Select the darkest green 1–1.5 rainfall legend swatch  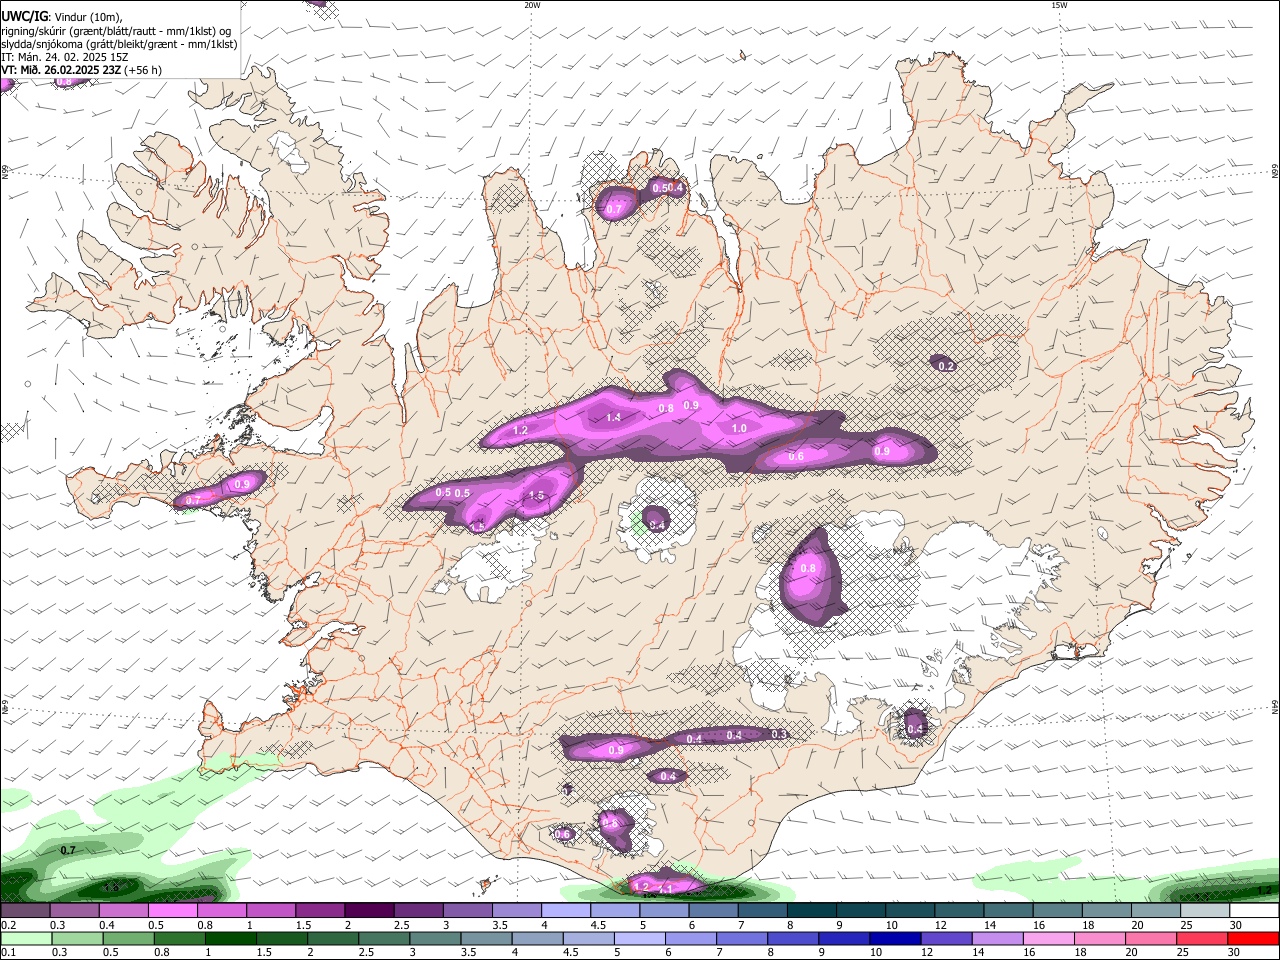click(230, 938)
